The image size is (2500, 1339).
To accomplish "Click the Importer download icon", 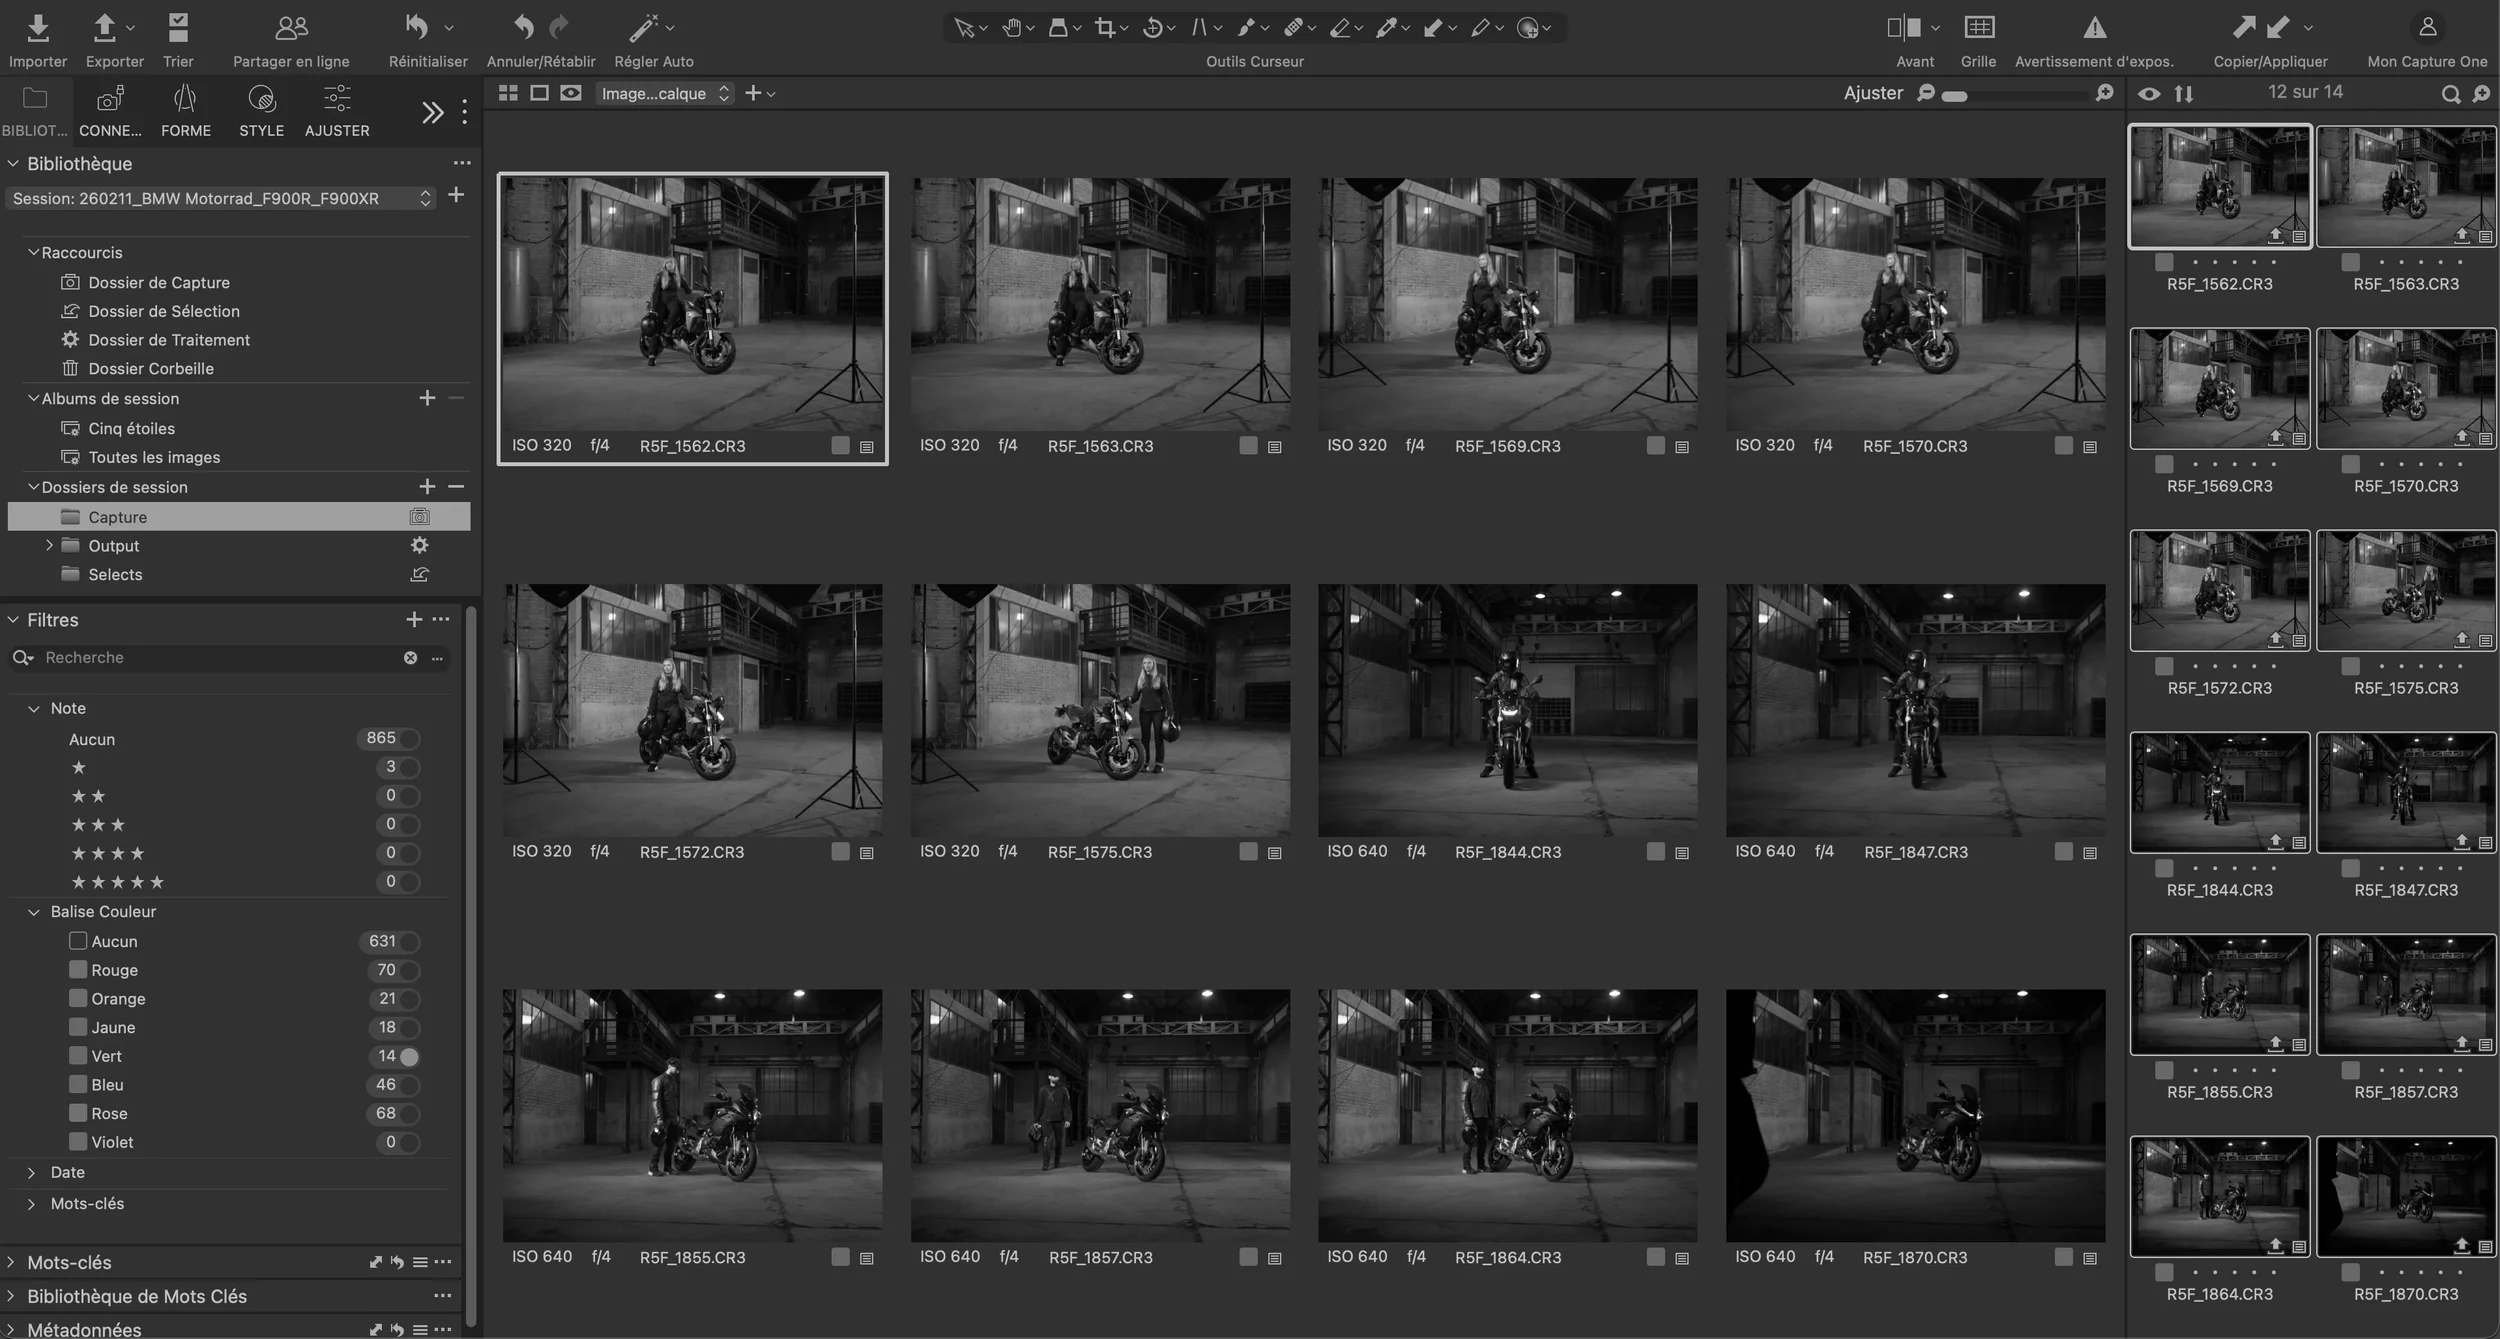I will [37, 27].
